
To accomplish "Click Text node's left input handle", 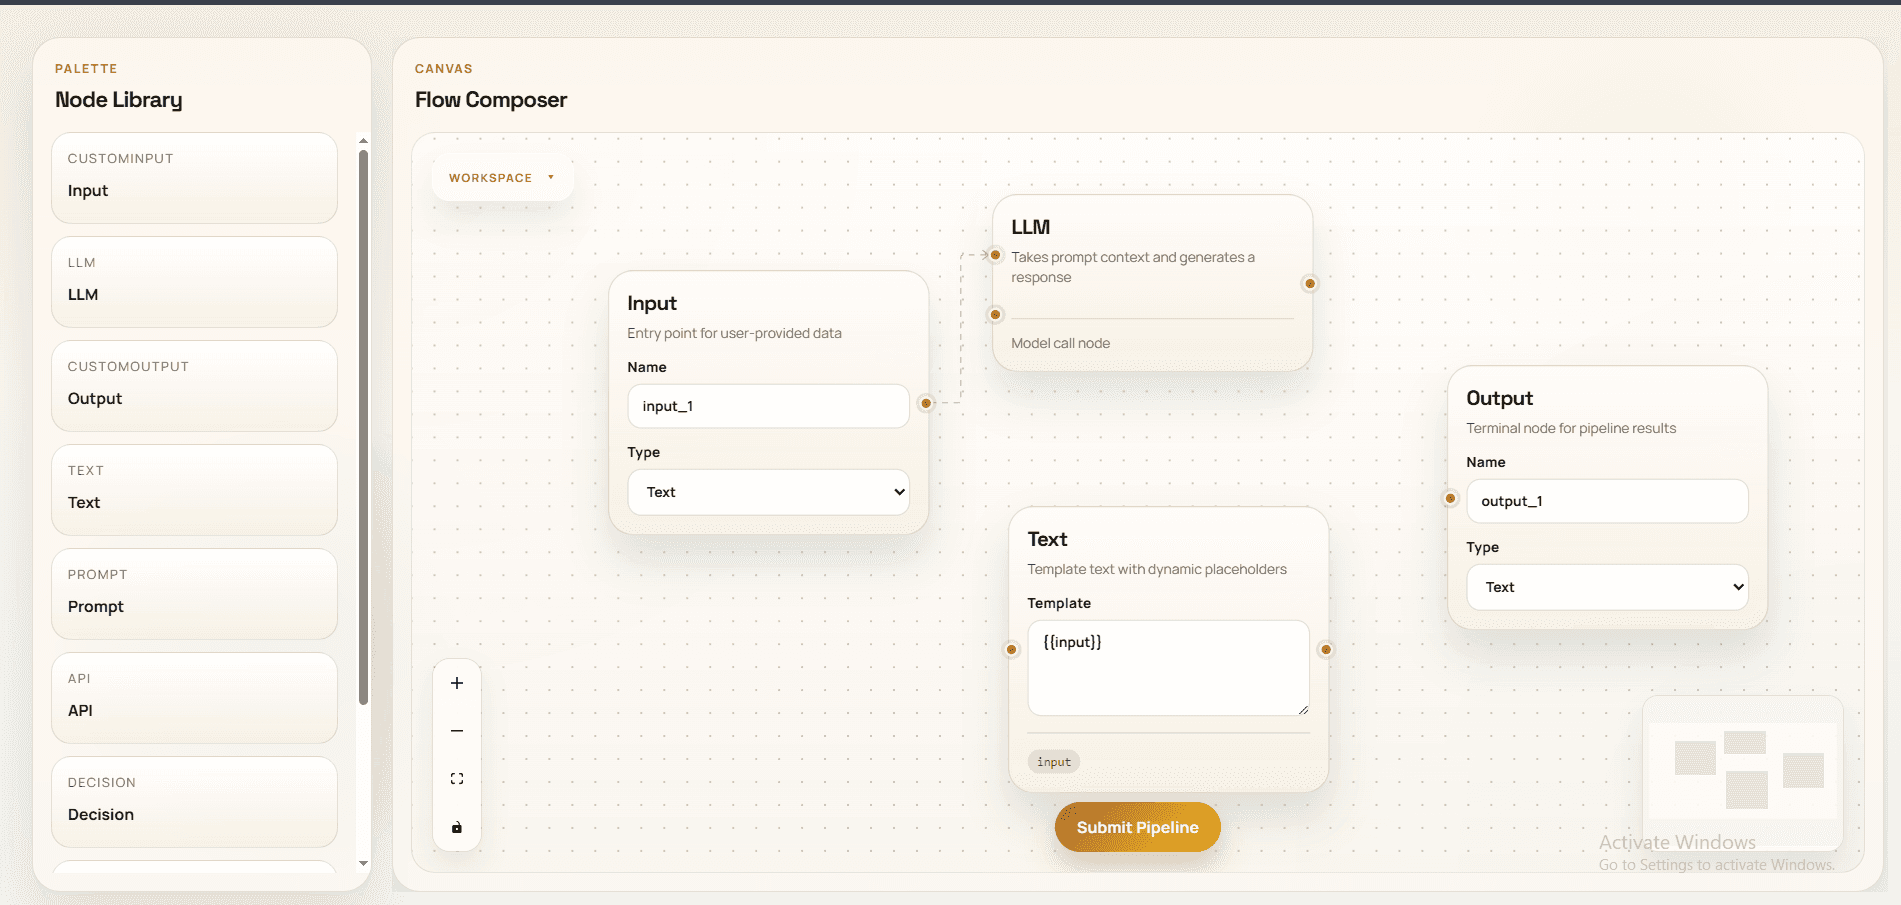I will (x=1011, y=650).
